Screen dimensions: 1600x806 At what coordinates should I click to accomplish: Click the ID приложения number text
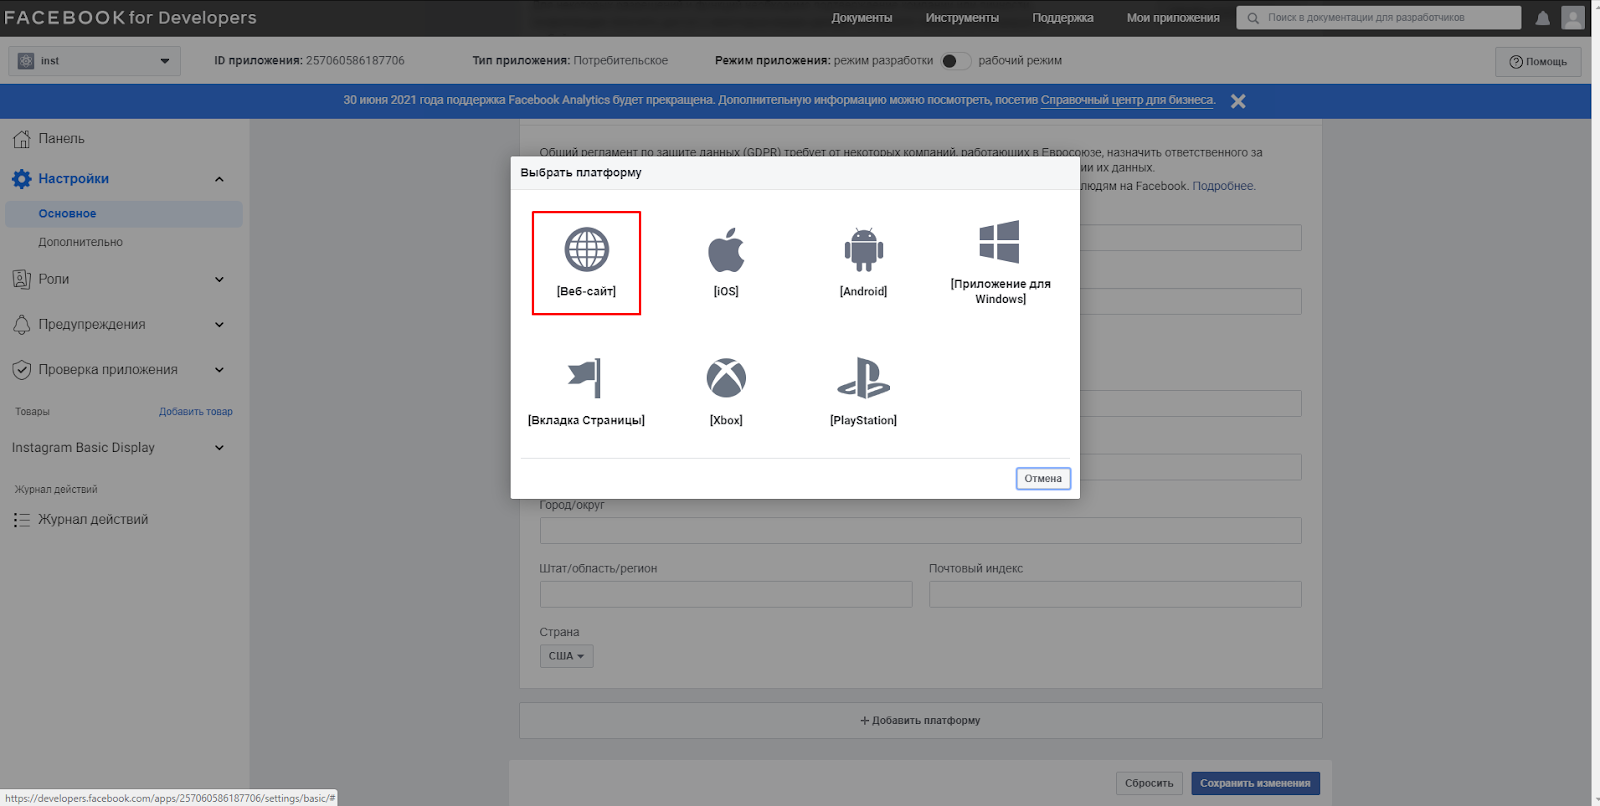355,61
